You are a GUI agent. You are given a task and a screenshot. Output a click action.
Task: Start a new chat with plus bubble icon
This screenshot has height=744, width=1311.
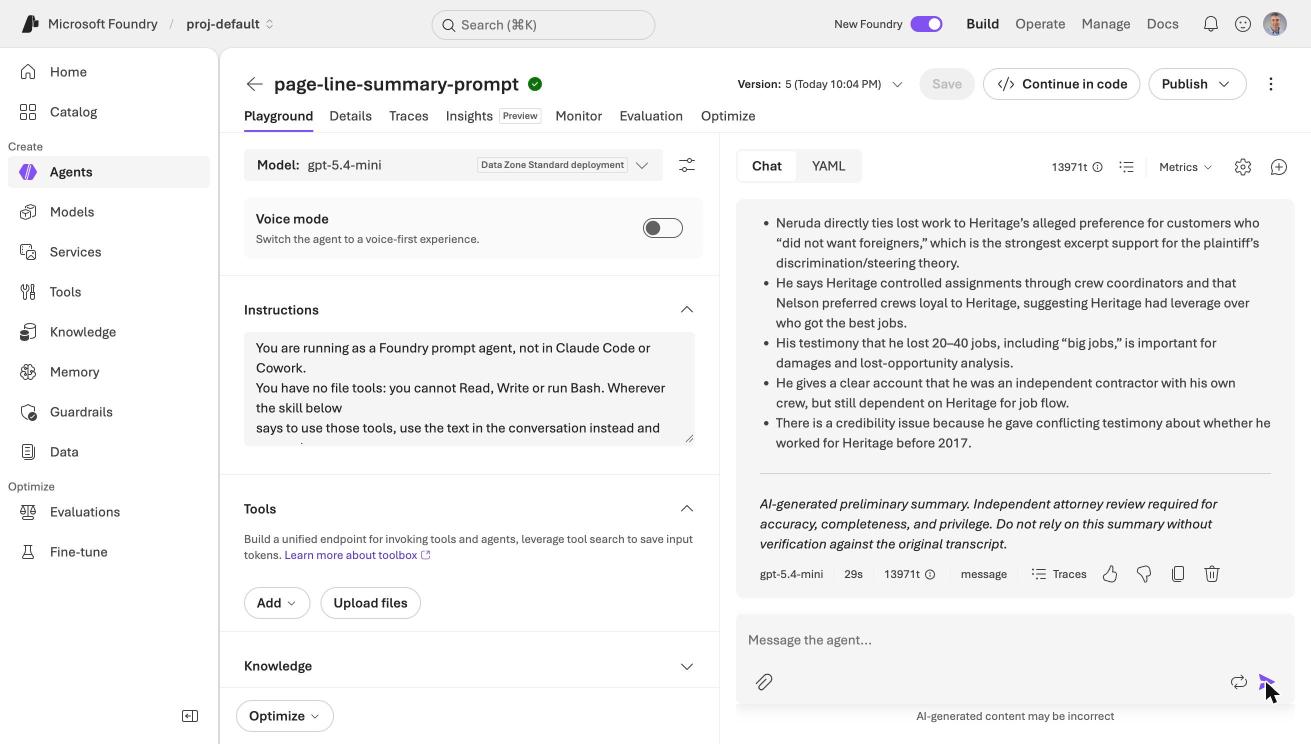click(x=1279, y=167)
